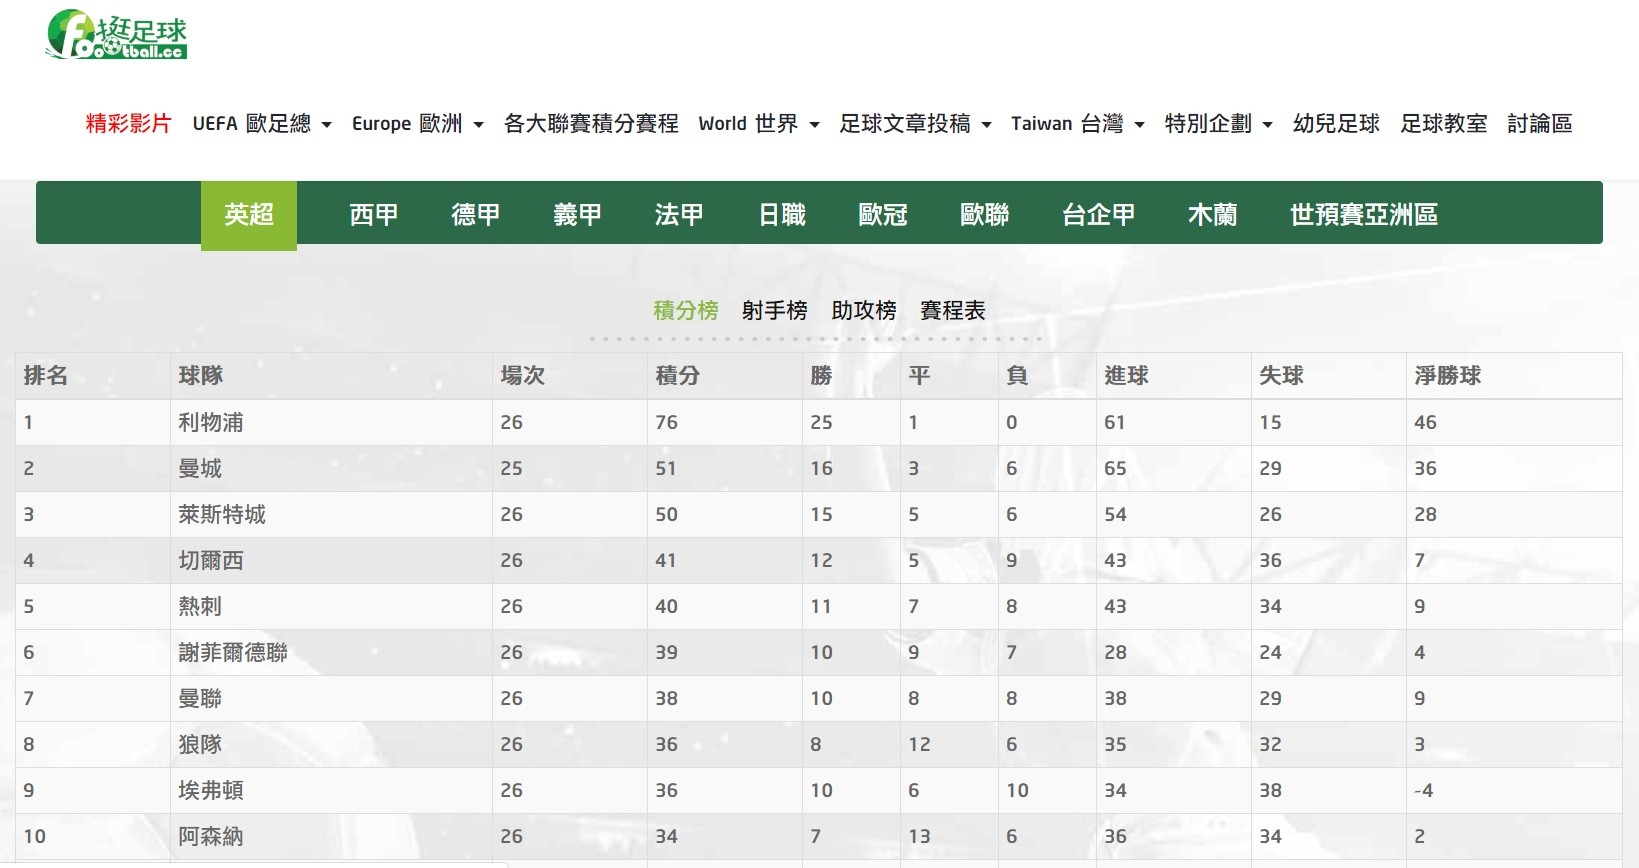
Task: Switch to the 日職 league tab
Action: coord(782,215)
